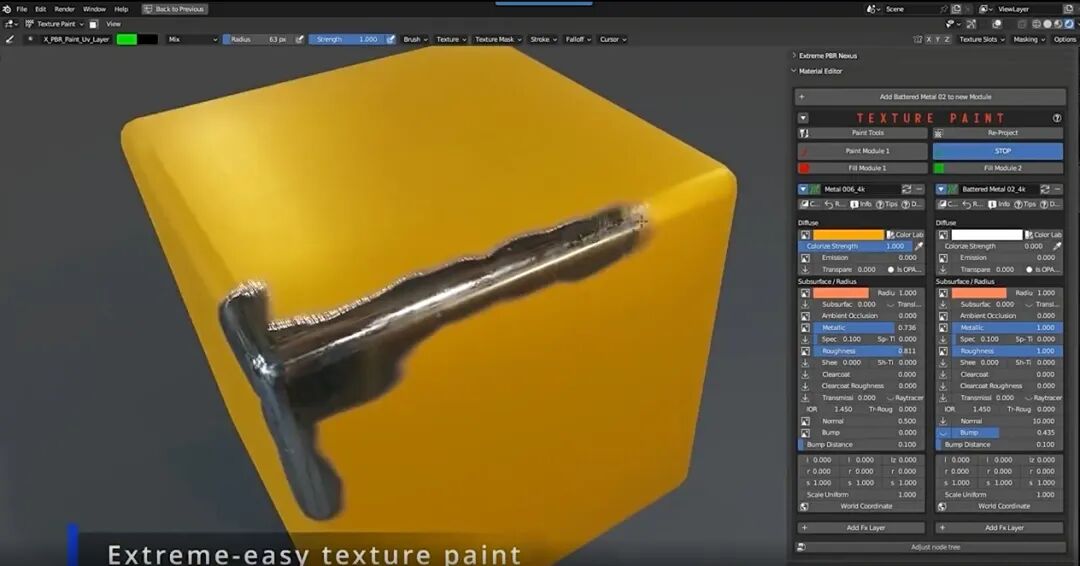Image resolution: width=1080 pixels, height=566 pixels.
Task: Click the Metallic slider showing 0.736
Action: point(869,328)
